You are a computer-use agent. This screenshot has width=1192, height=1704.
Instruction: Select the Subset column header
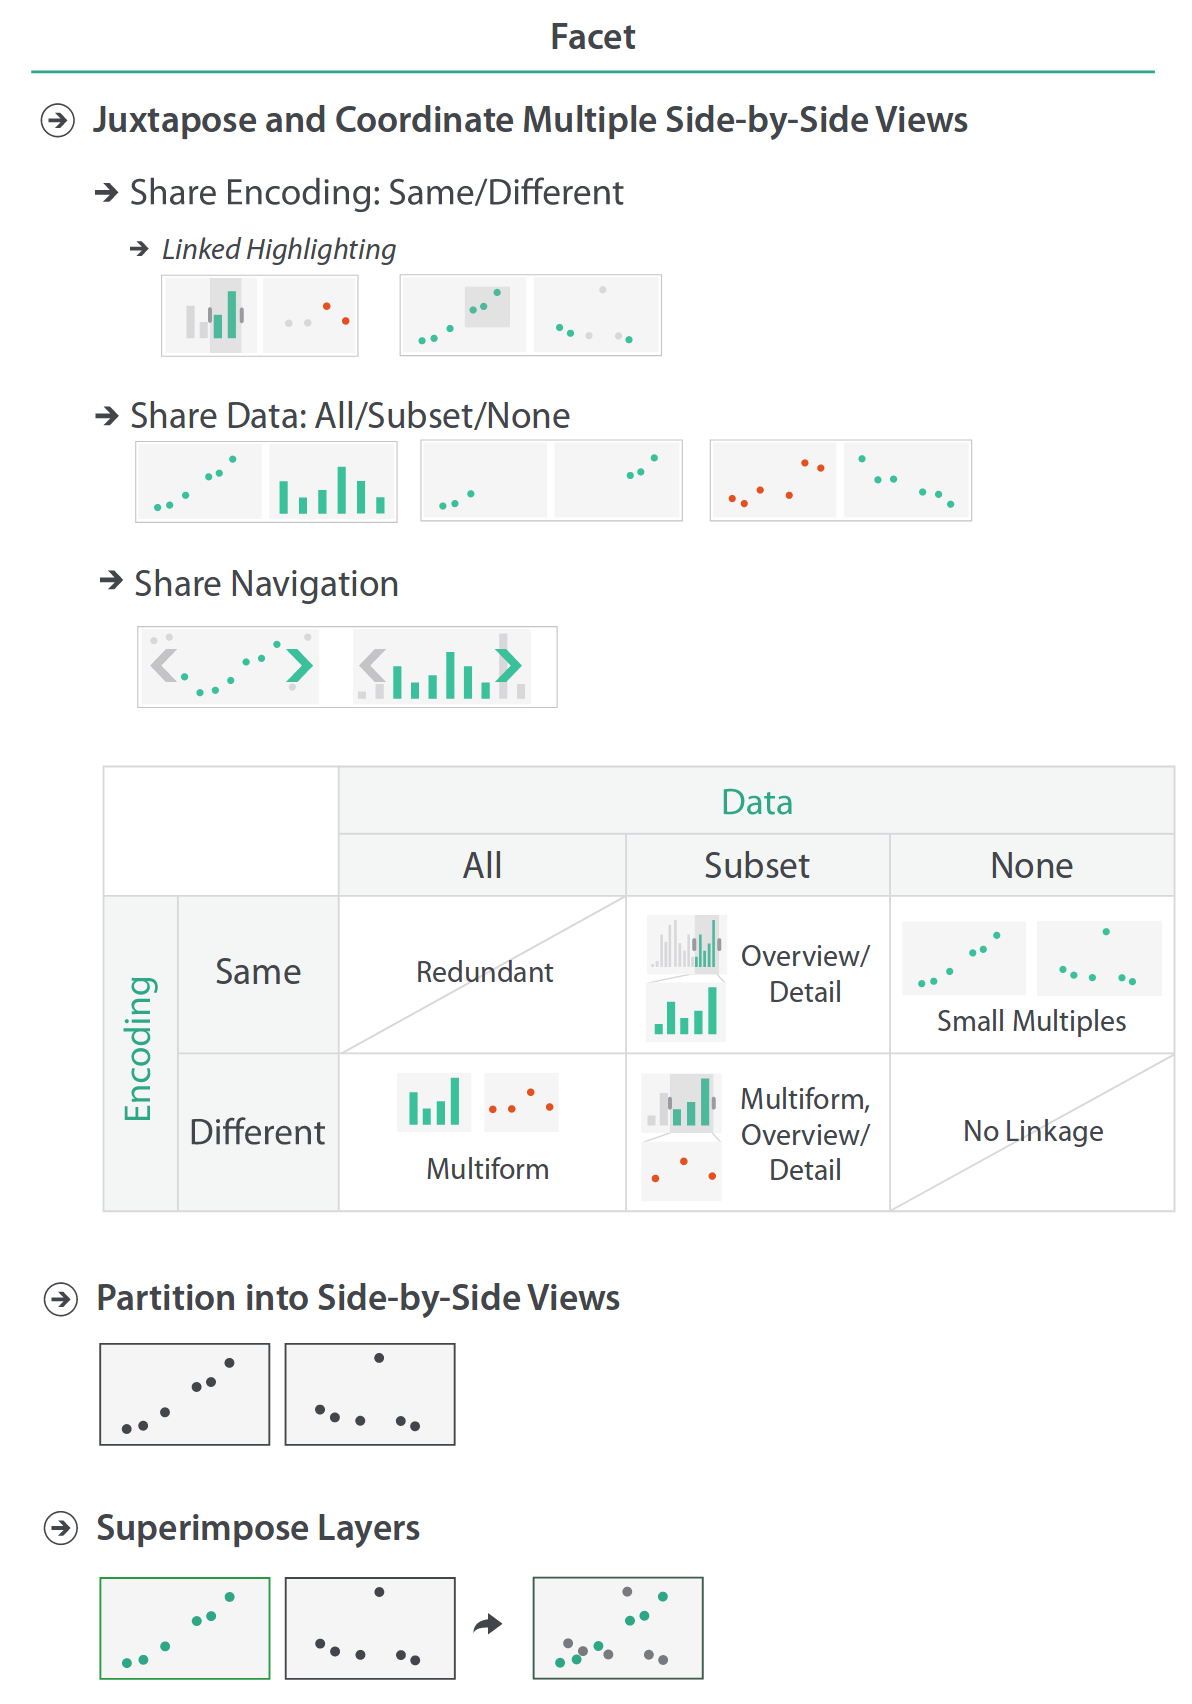(x=757, y=865)
